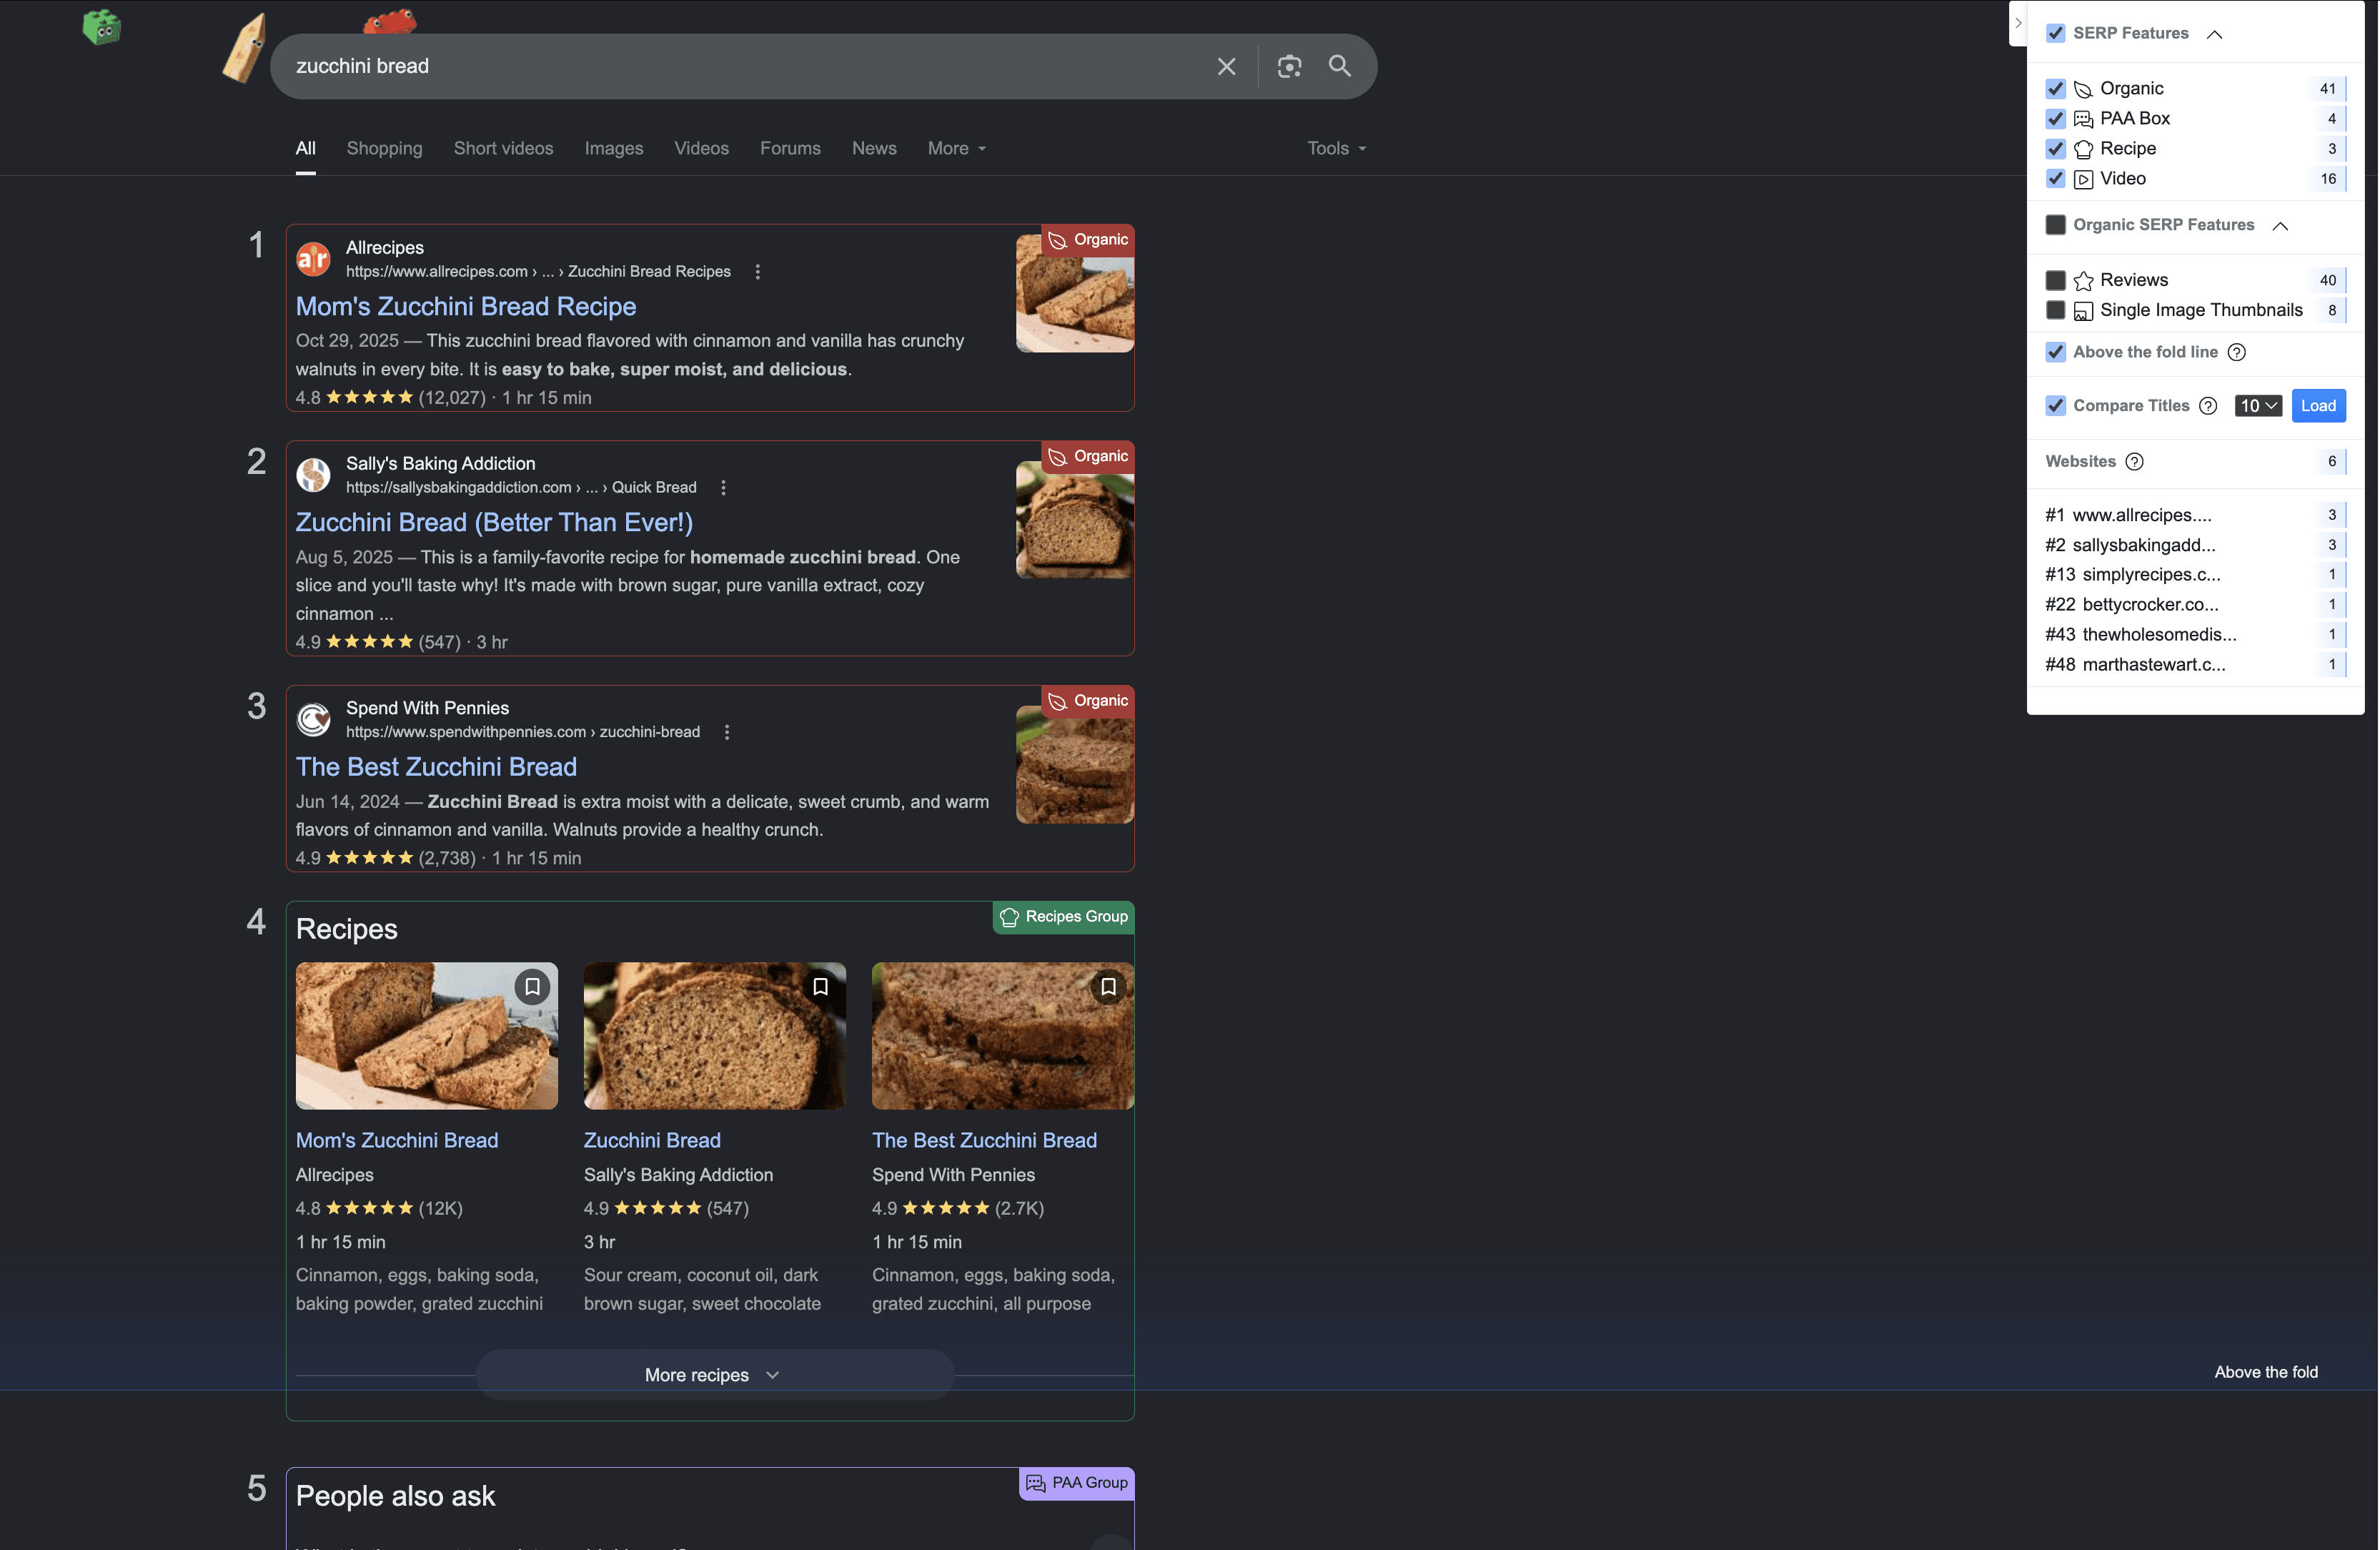Click the Organic leaf icon in the side panel
2380x1550 pixels.
coord(2083,89)
